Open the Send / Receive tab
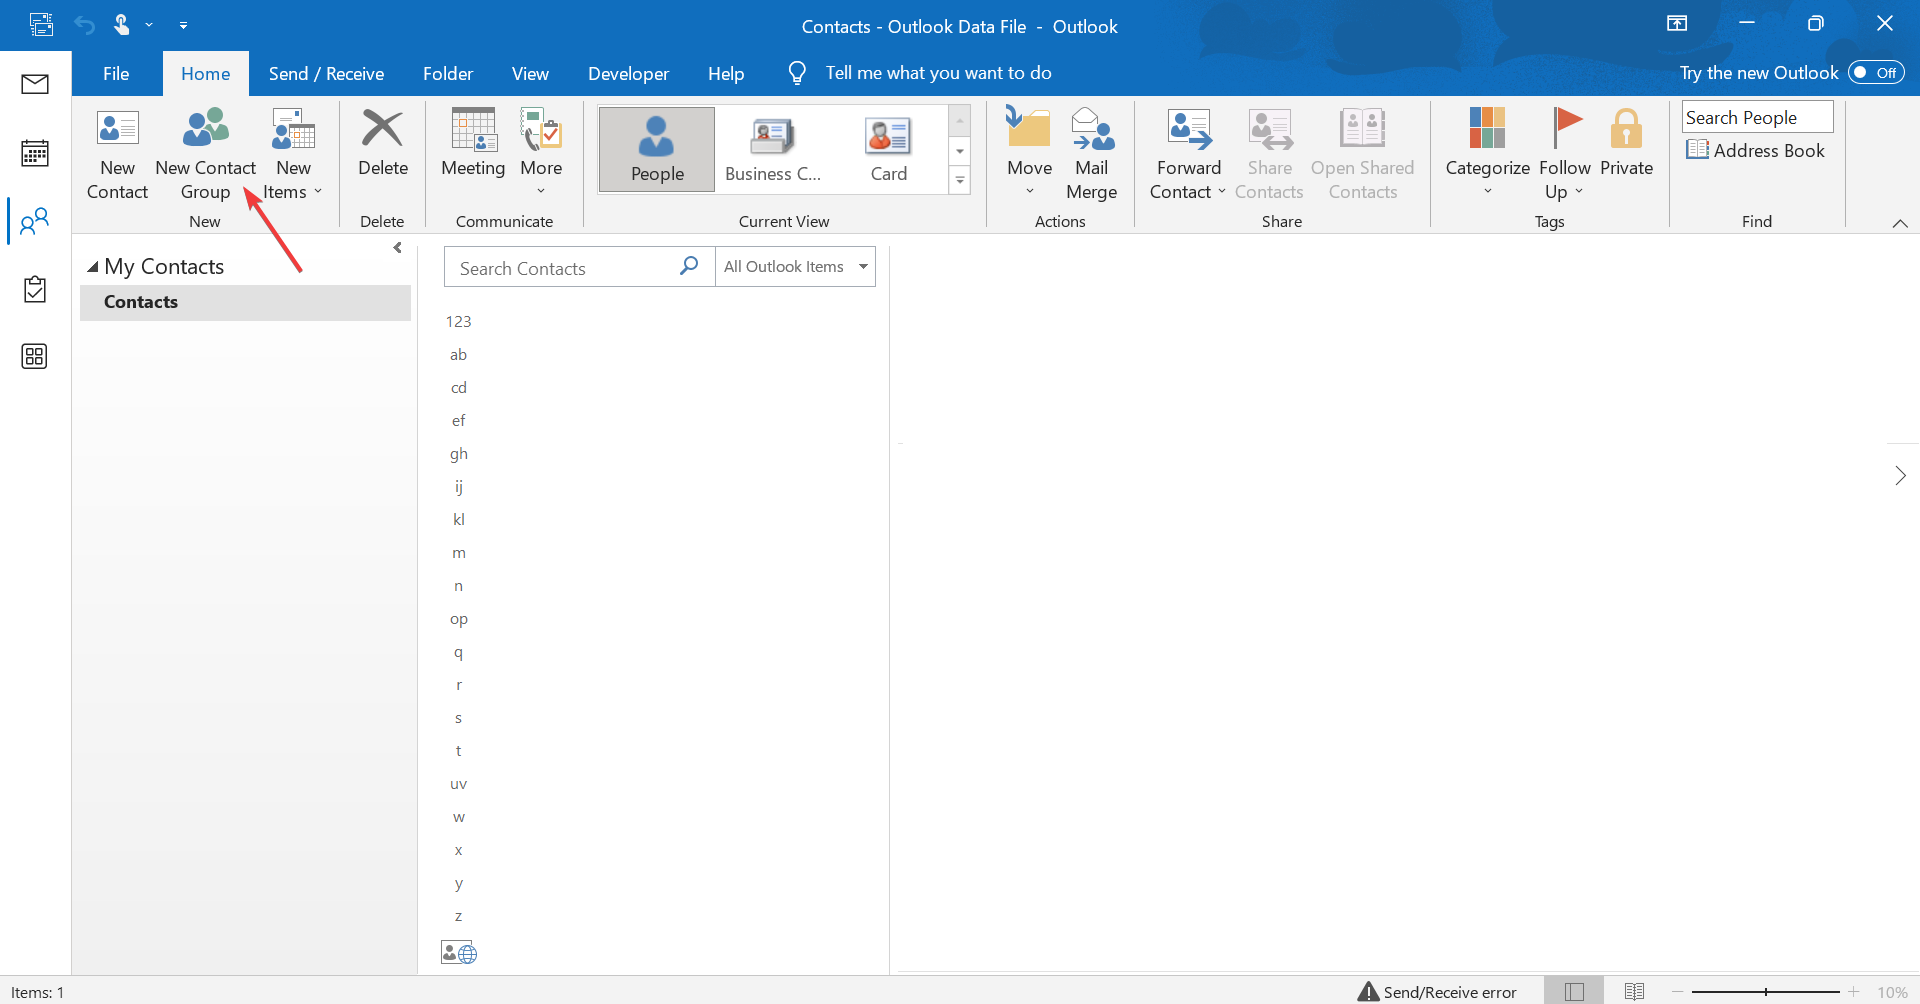The image size is (1920, 1004). [x=326, y=73]
